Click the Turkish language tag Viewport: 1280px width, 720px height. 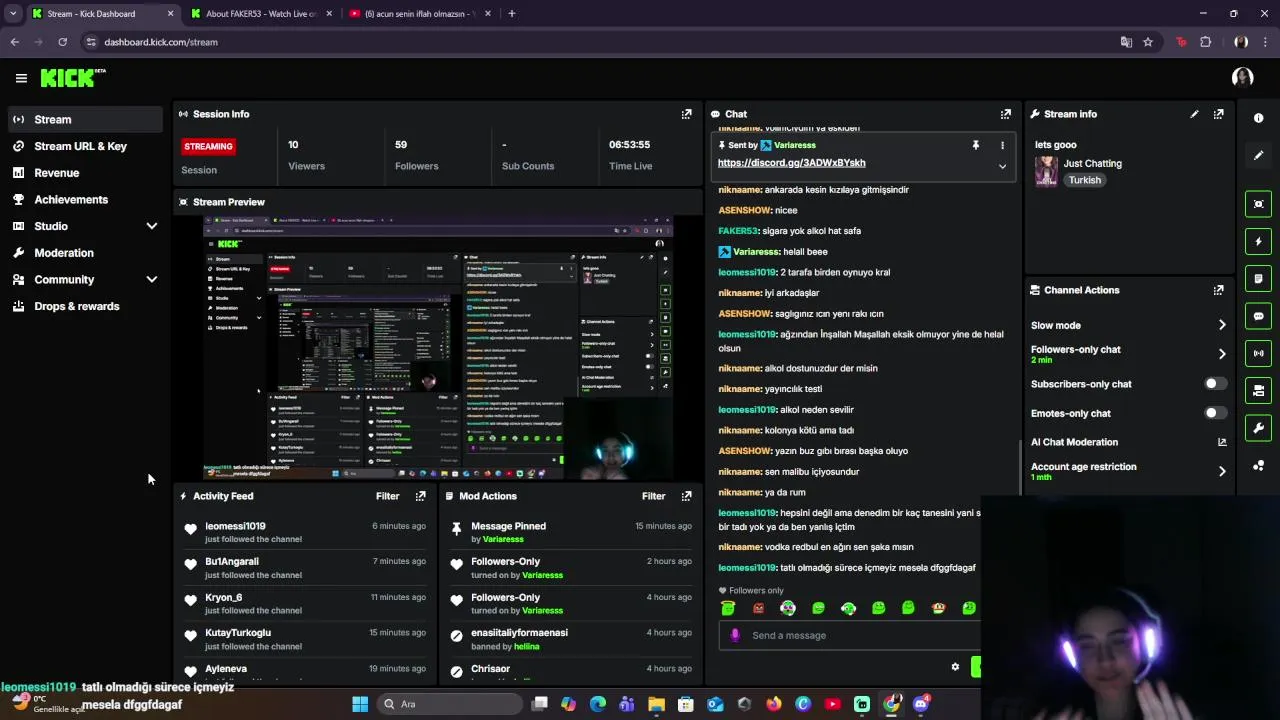click(x=1084, y=180)
